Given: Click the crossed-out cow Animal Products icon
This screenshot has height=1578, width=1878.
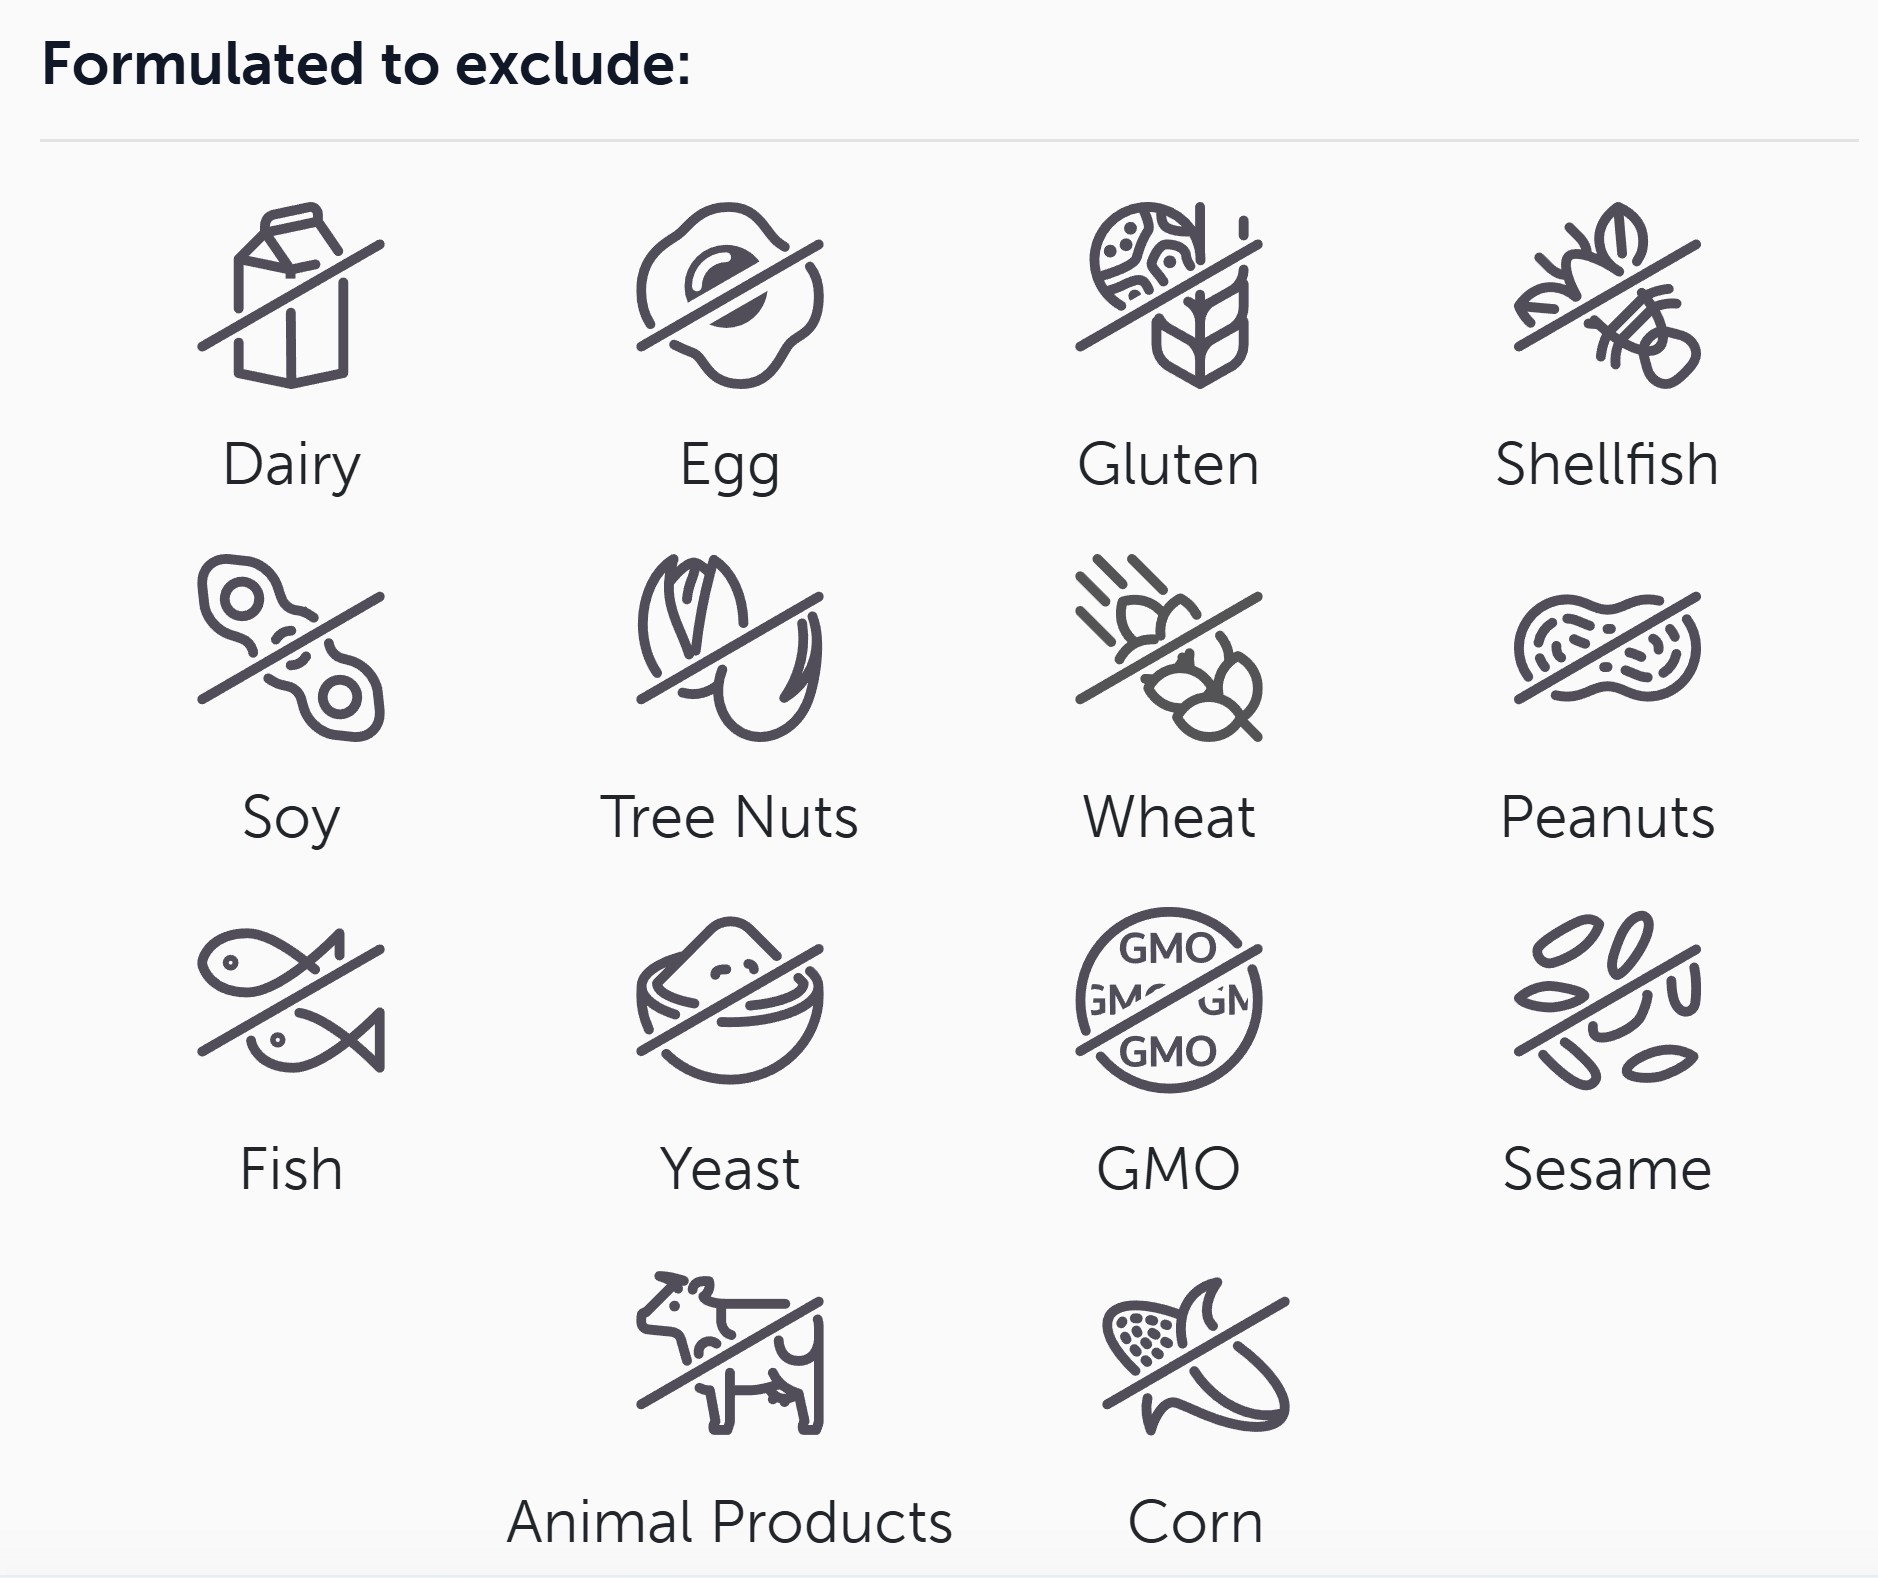Looking at the screenshot, I should click(x=730, y=1353).
